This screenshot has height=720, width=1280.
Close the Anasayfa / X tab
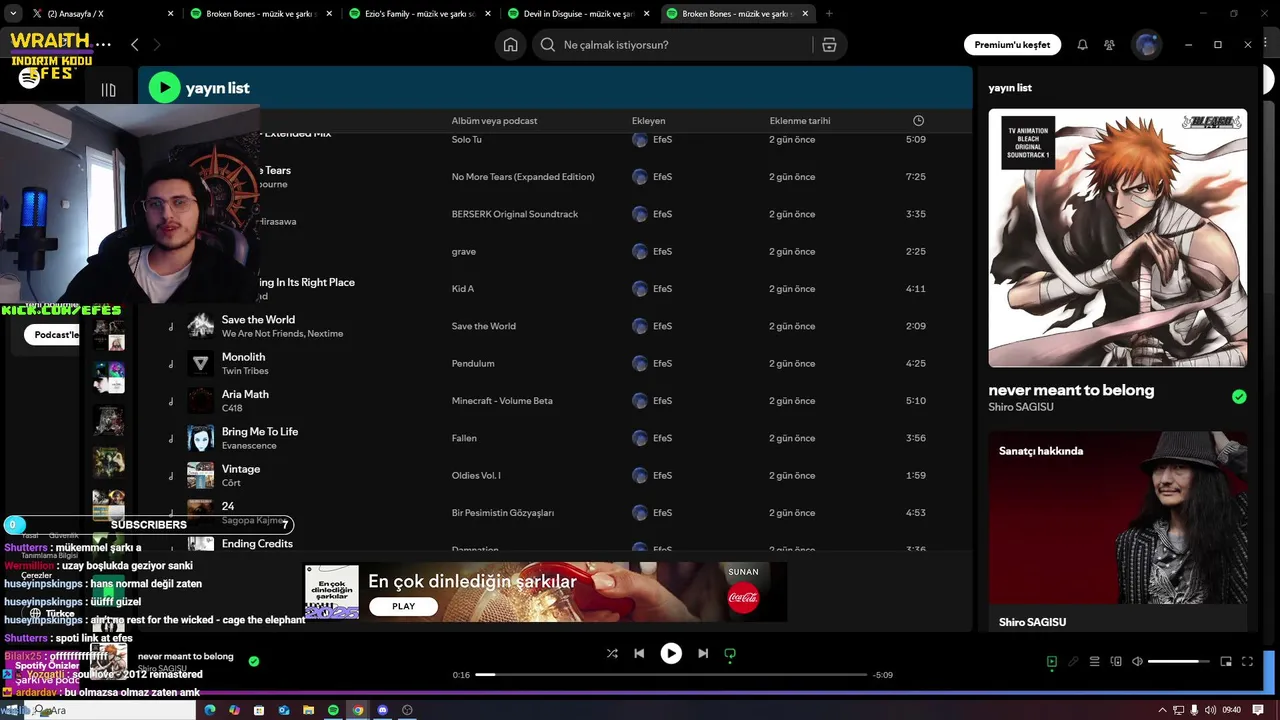click(x=170, y=14)
